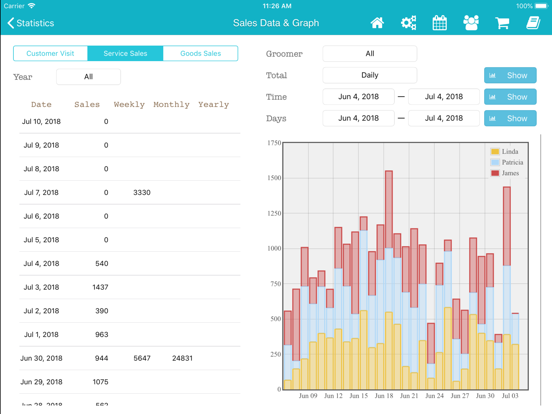Open the calendar icon in header
552x414 pixels.
tap(440, 23)
